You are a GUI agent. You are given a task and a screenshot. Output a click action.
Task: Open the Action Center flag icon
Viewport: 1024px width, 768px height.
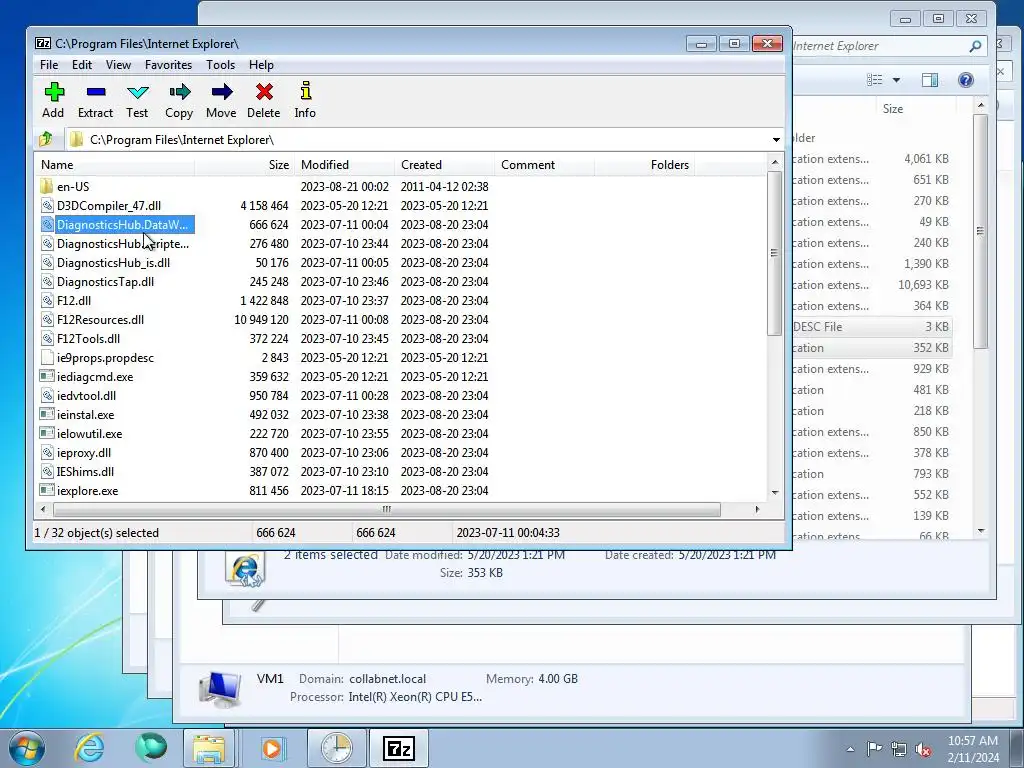[874, 749]
